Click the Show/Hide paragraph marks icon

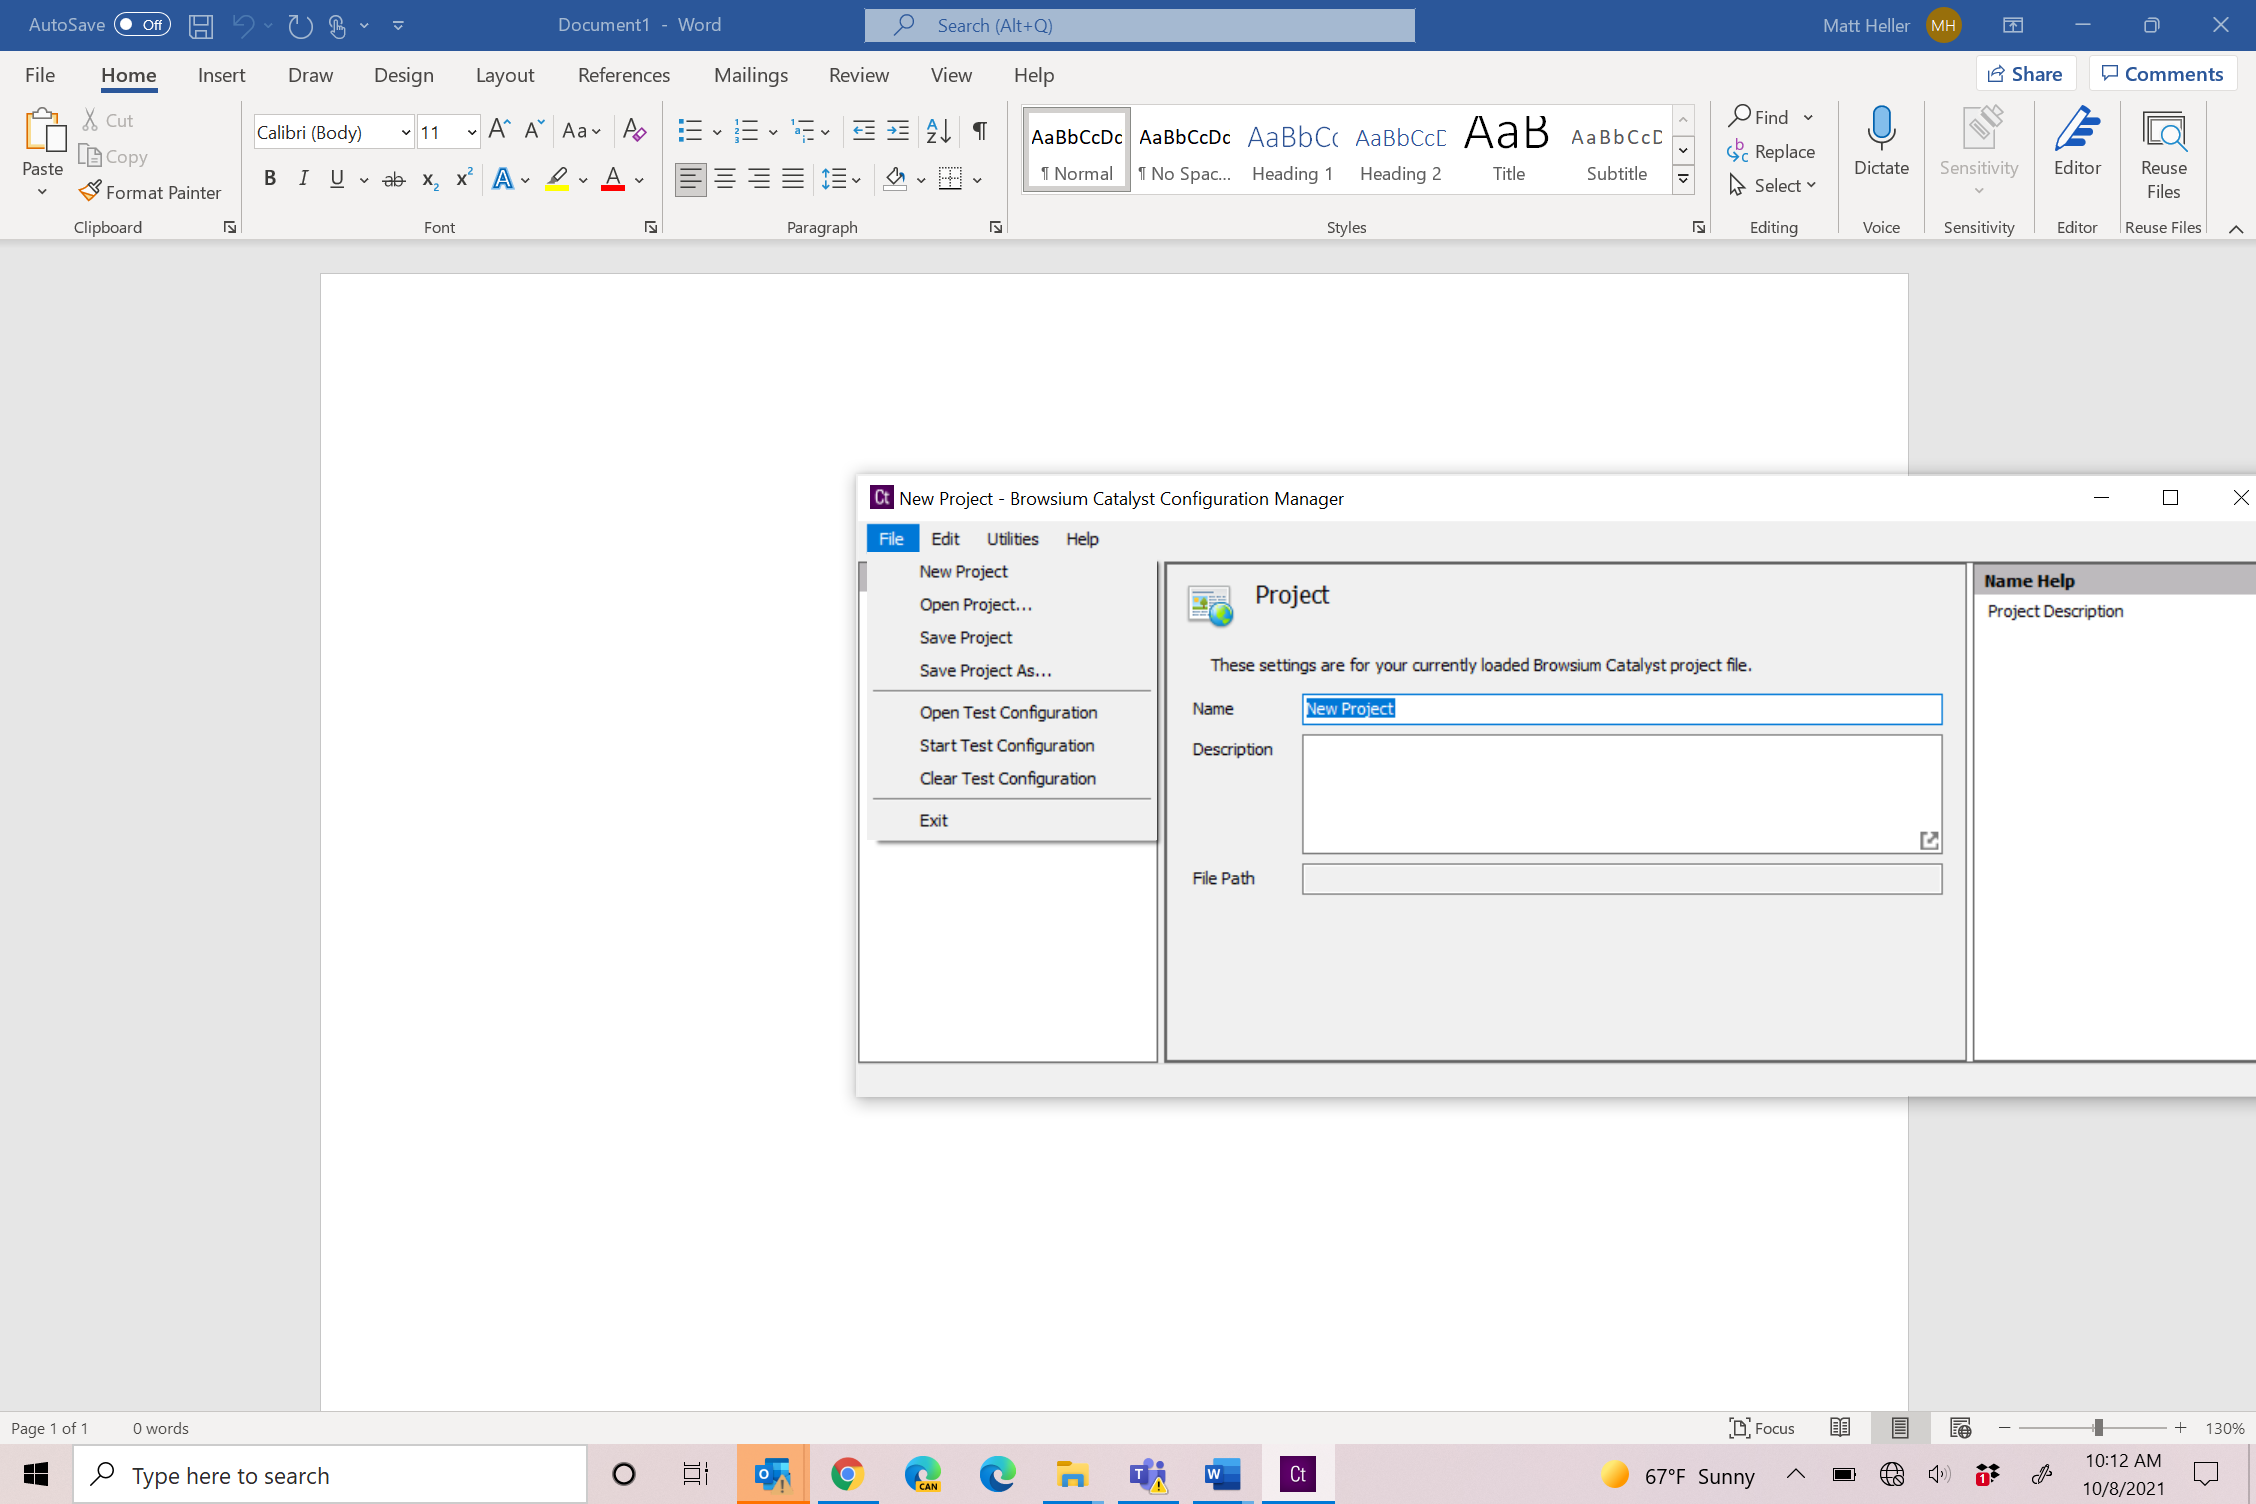[980, 131]
